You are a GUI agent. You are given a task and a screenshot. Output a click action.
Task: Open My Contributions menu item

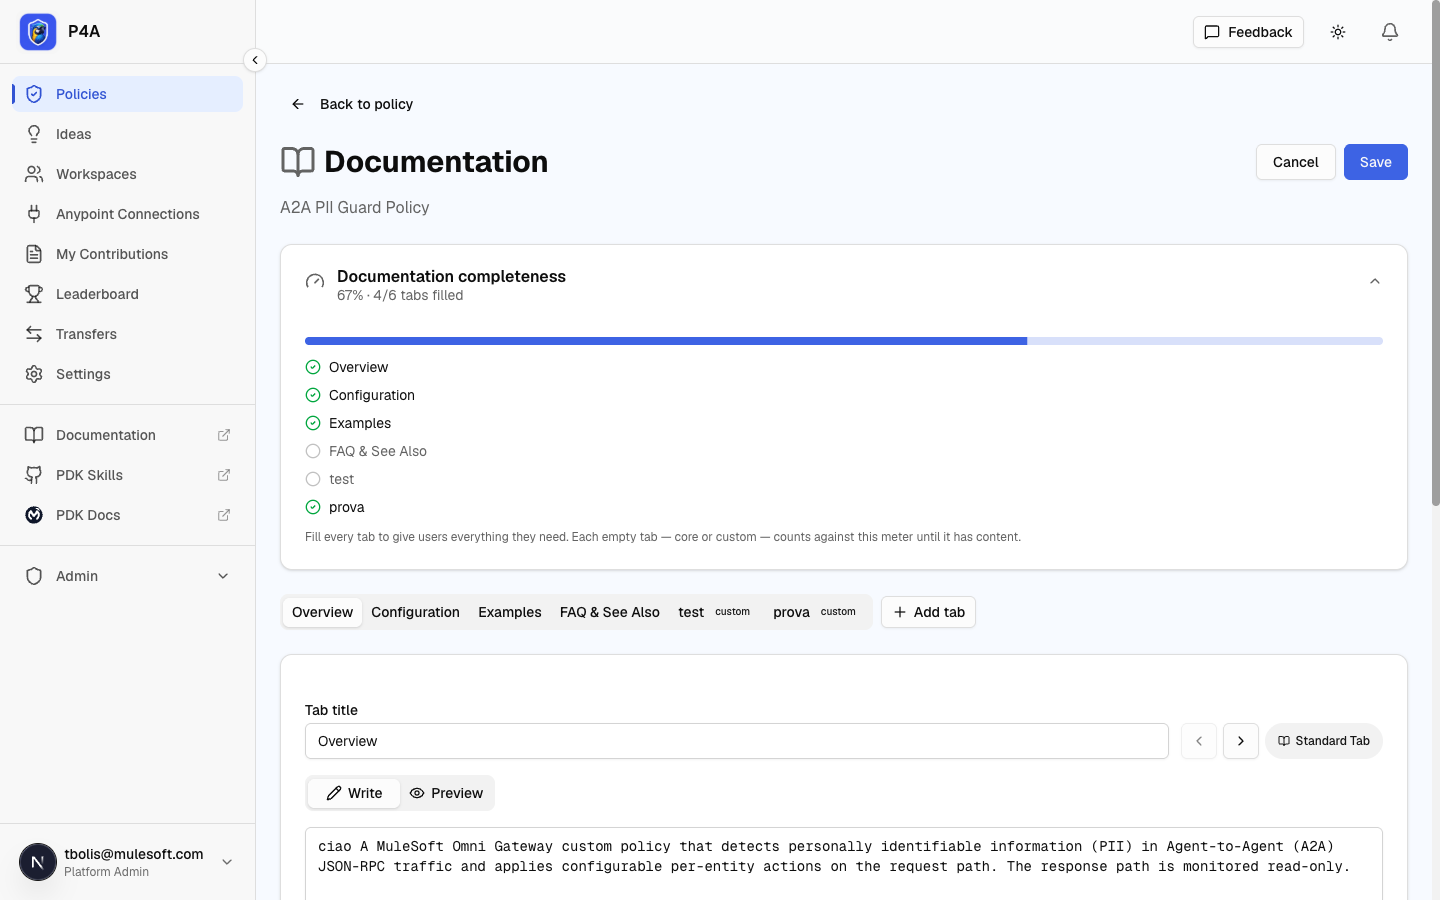click(x=128, y=254)
